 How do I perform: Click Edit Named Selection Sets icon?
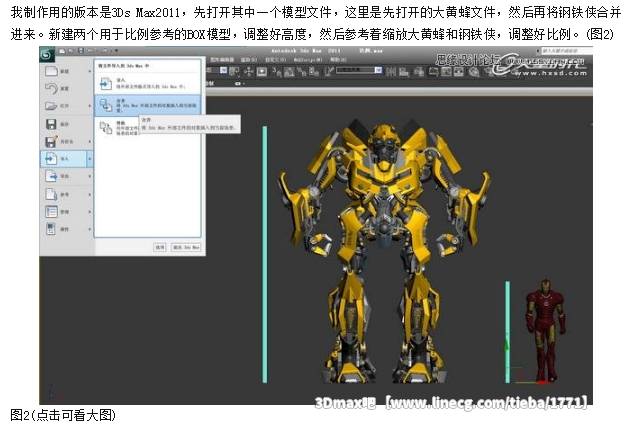point(328,72)
